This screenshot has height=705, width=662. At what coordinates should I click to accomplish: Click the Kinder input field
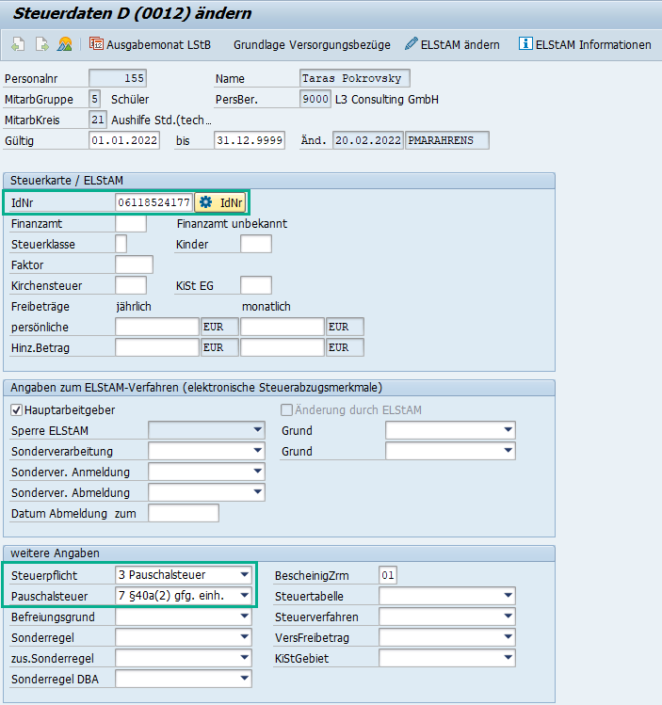tap(256, 244)
